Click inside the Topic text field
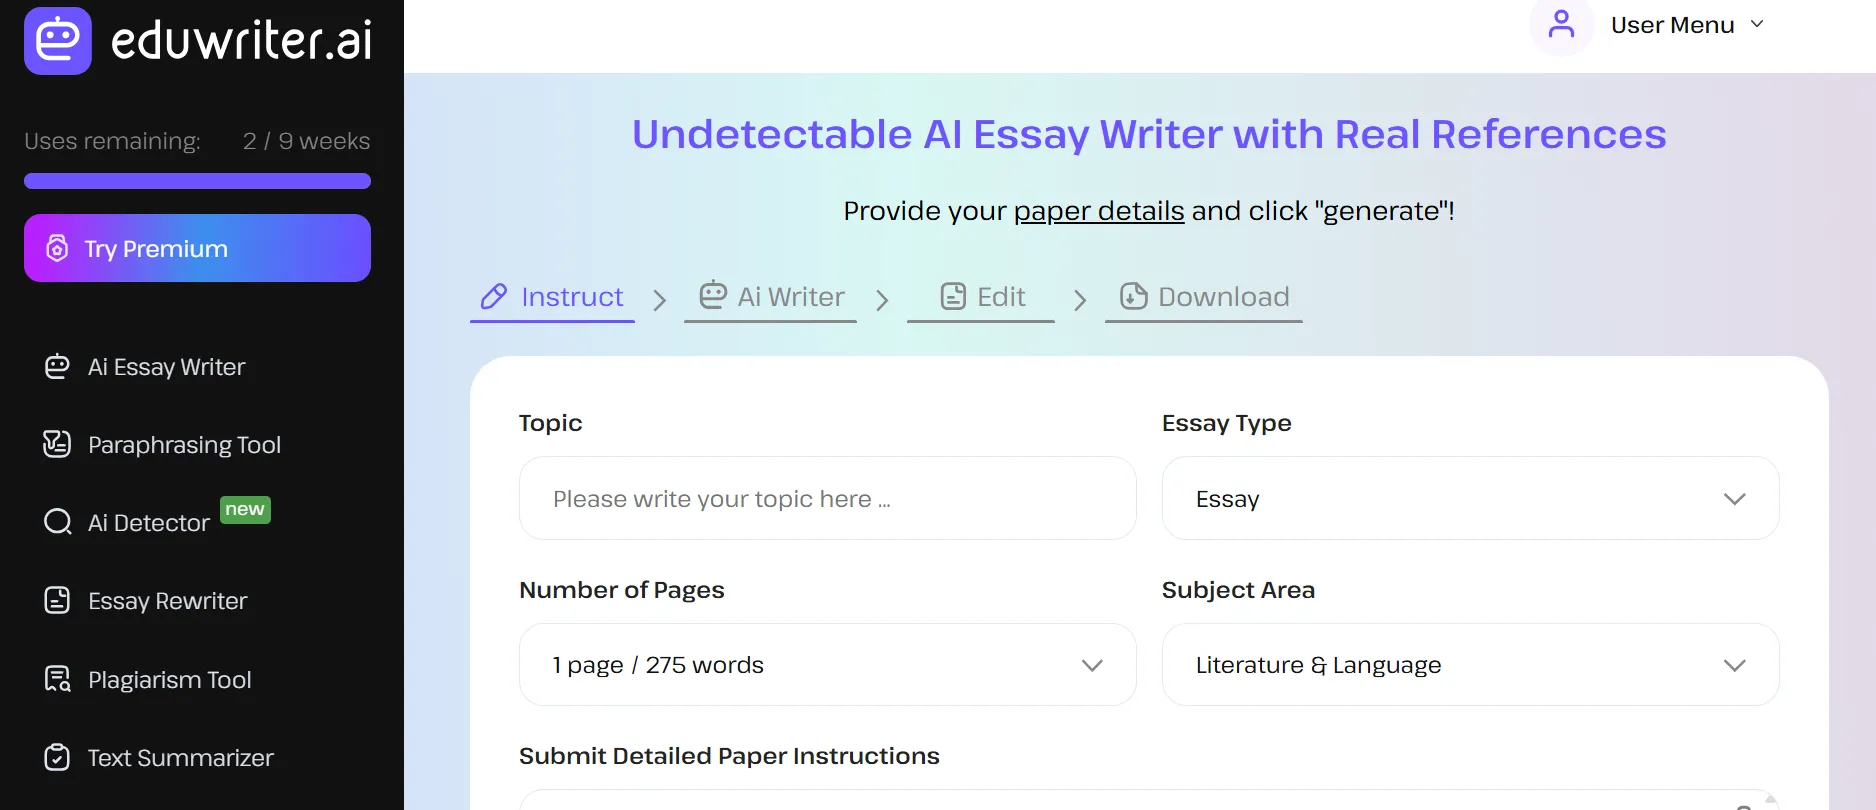The width and height of the screenshot is (1876, 810). (827, 498)
